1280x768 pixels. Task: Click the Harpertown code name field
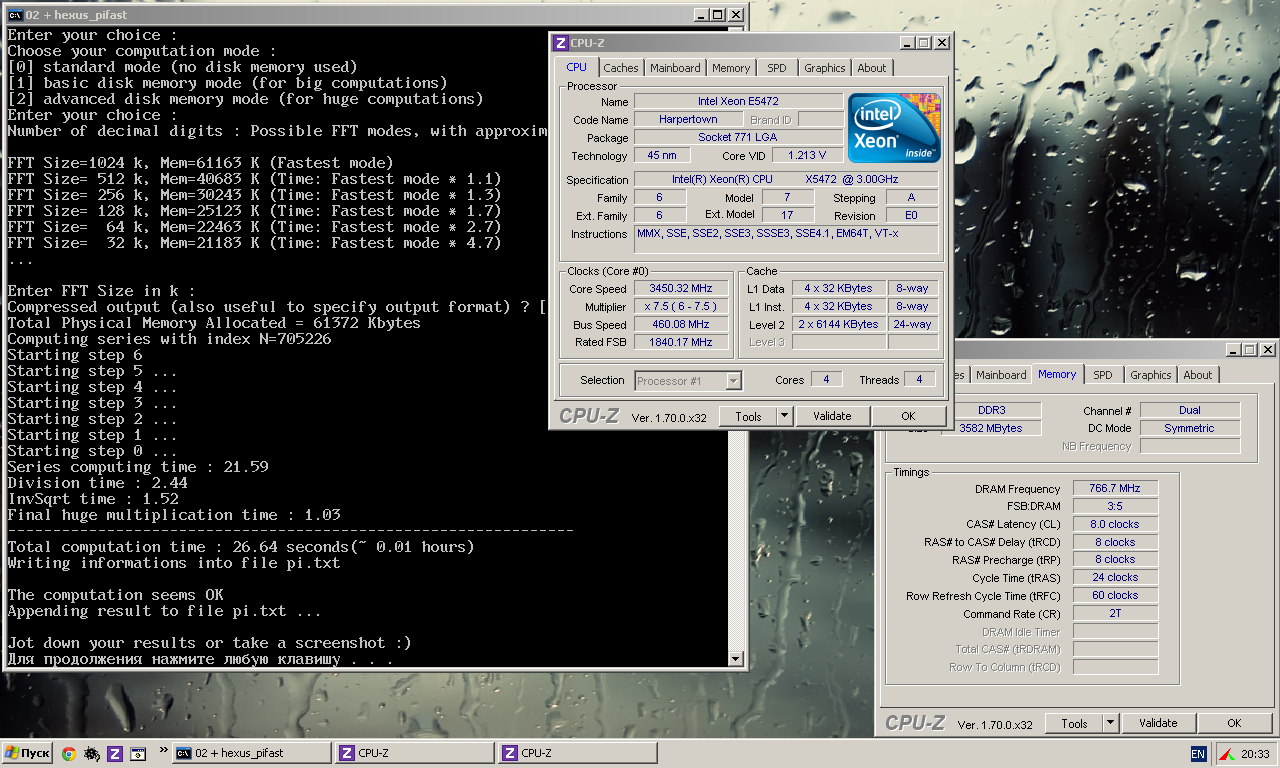click(687, 120)
